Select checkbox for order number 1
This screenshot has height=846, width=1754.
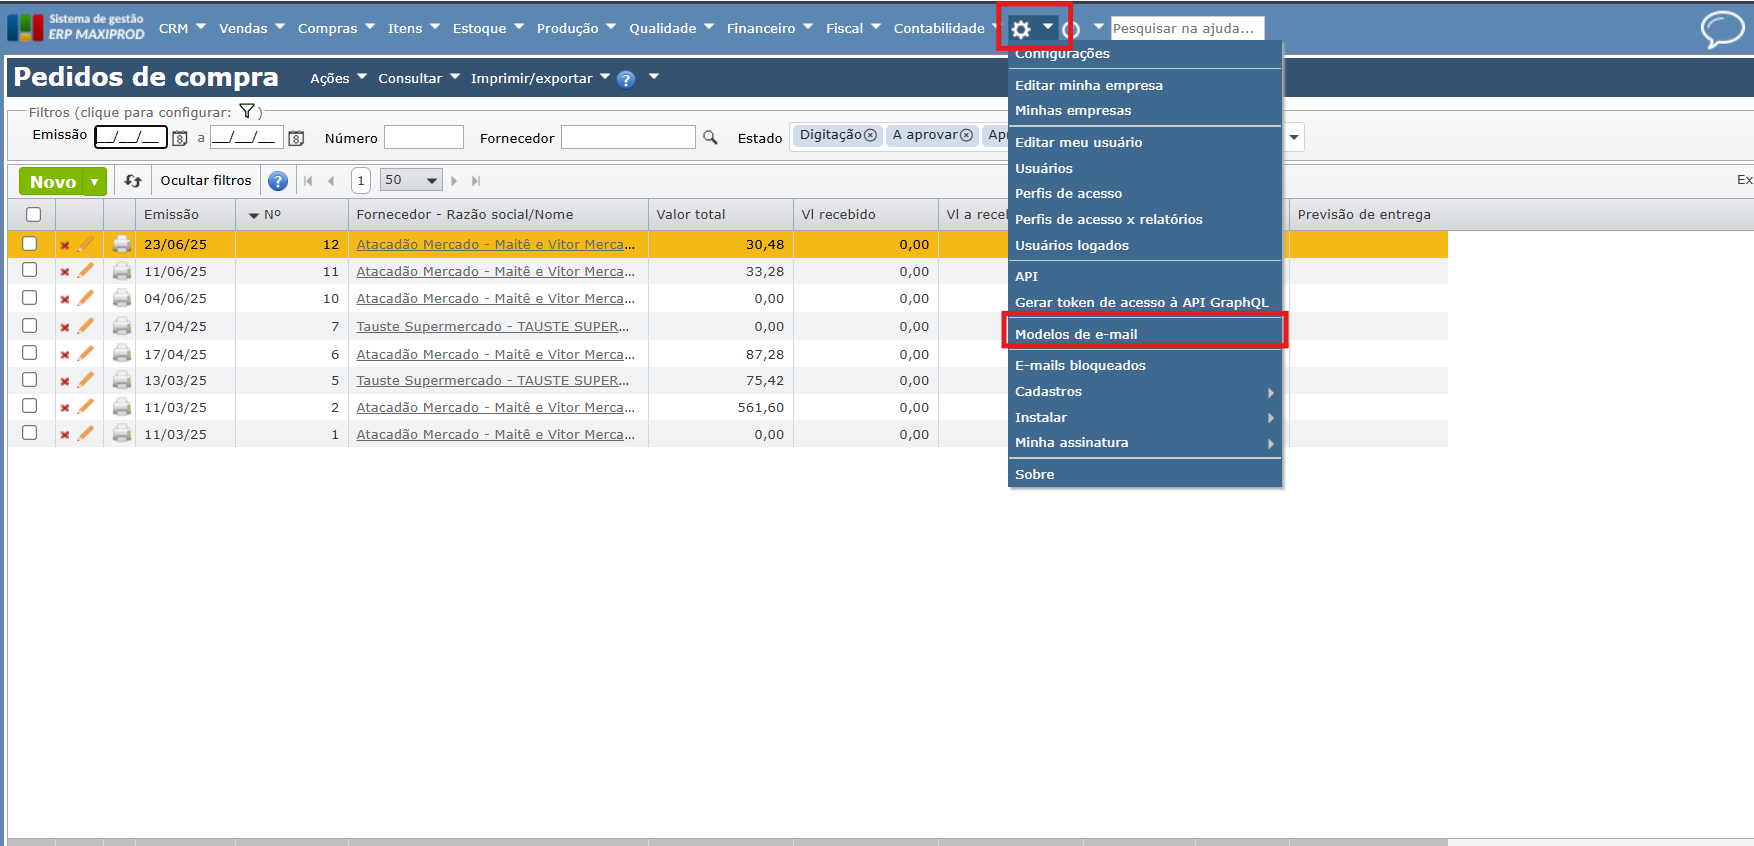[x=30, y=433]
